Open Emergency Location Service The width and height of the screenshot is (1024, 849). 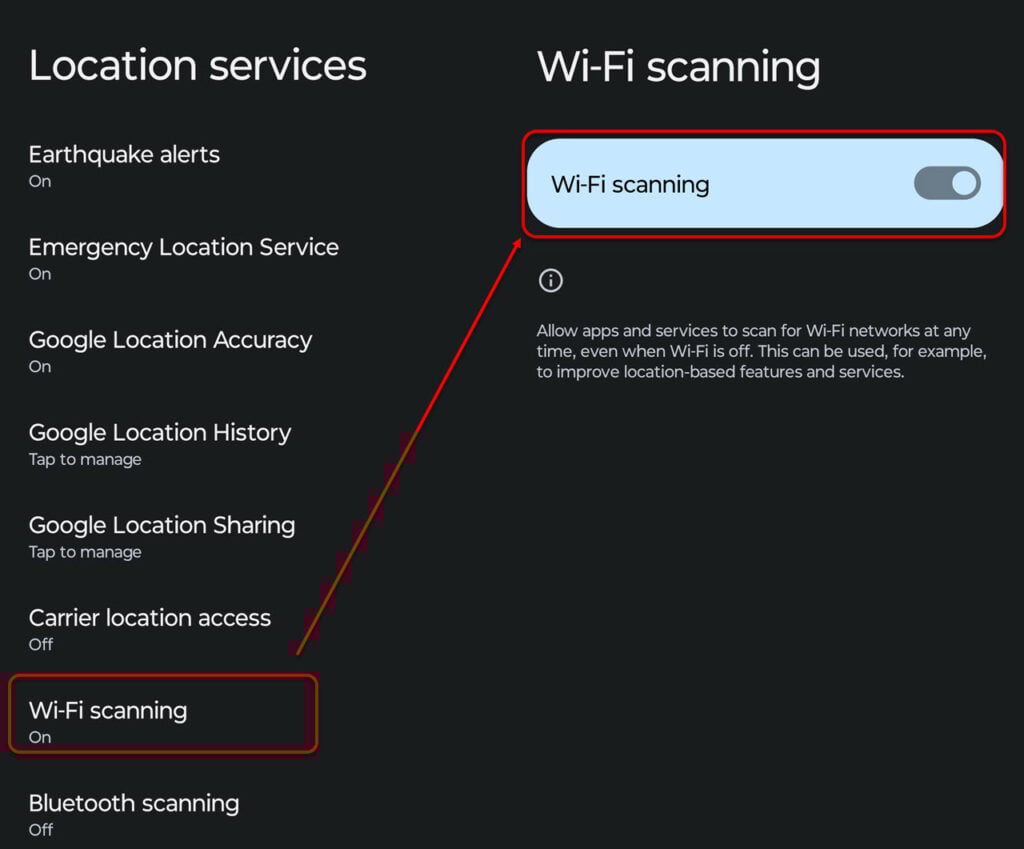tap(184, 260)
